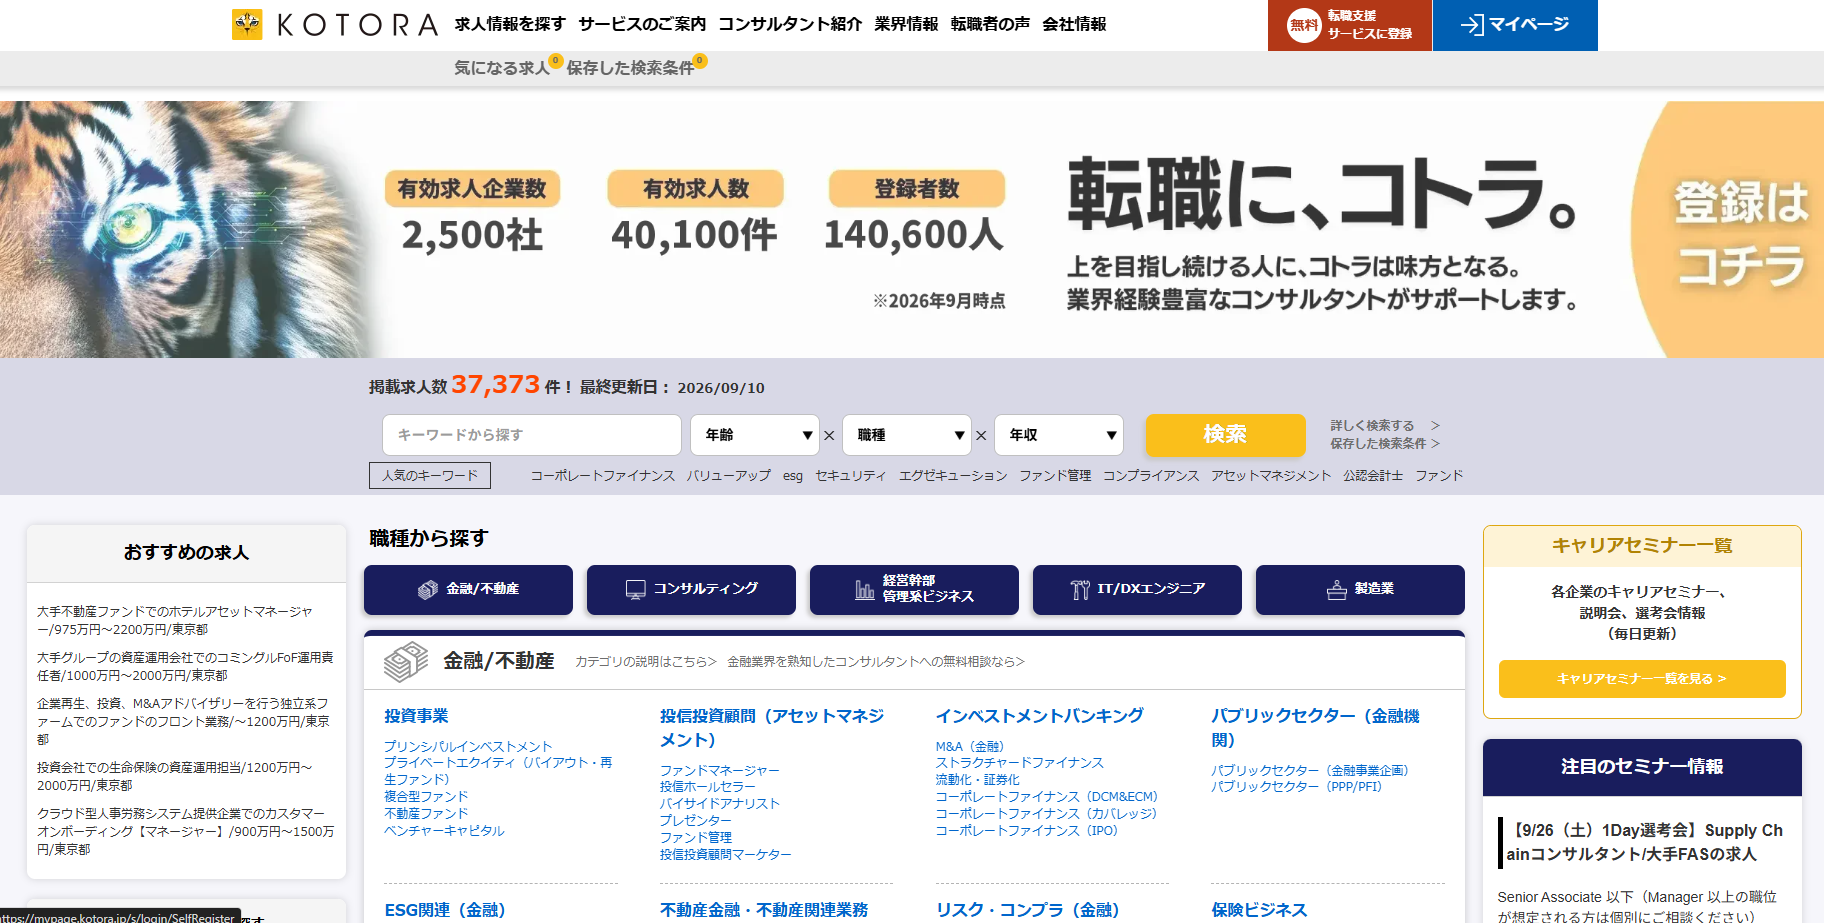Click the yellow 検索 button

1225,435
